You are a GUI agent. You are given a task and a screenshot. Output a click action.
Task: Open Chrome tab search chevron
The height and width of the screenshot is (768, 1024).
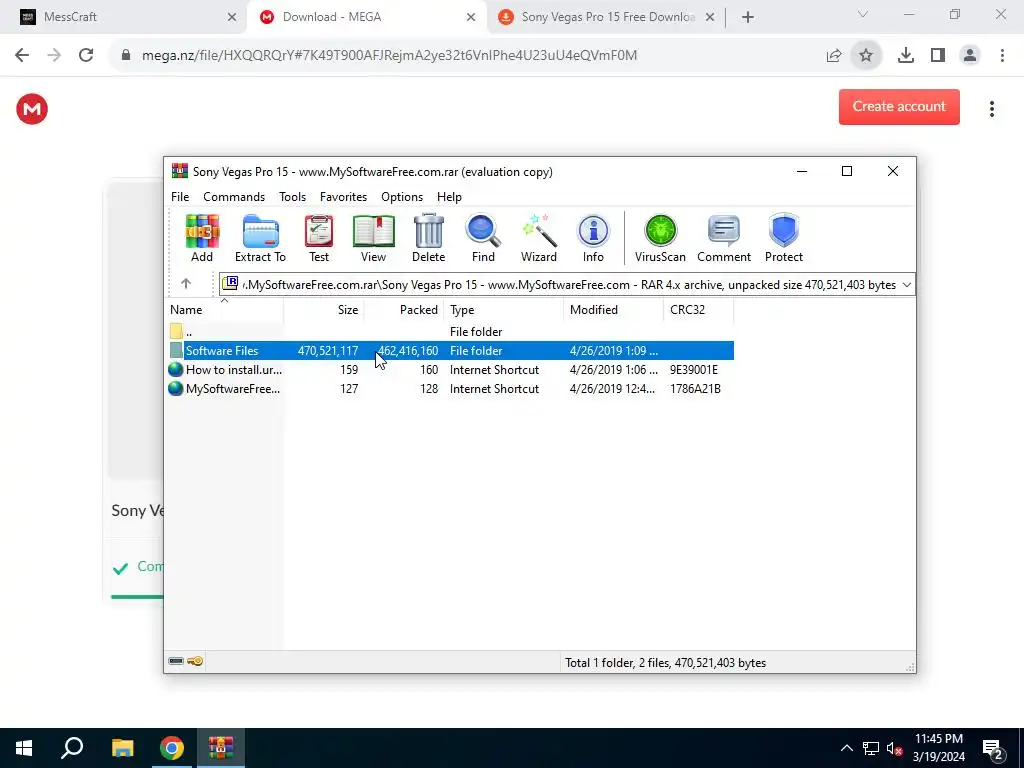863,14
